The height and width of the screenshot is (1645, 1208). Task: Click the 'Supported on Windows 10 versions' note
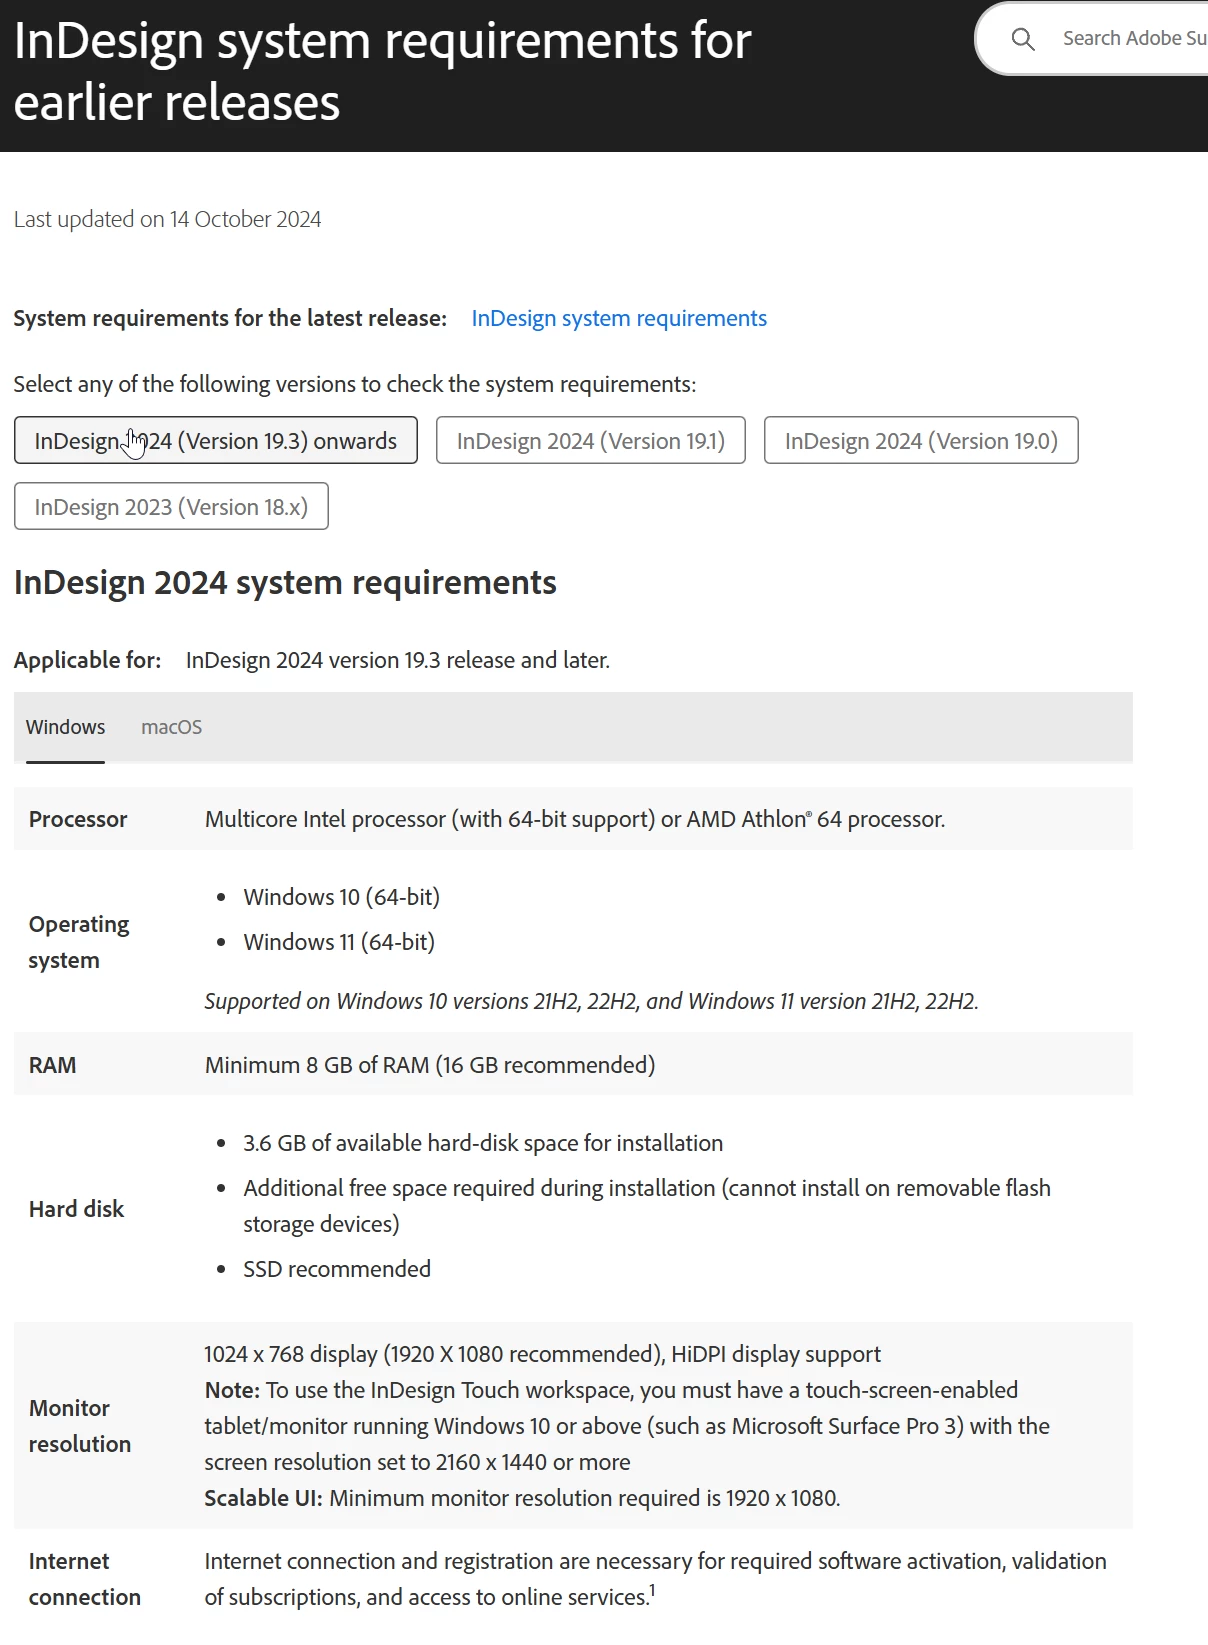(x=591, y=1001)
